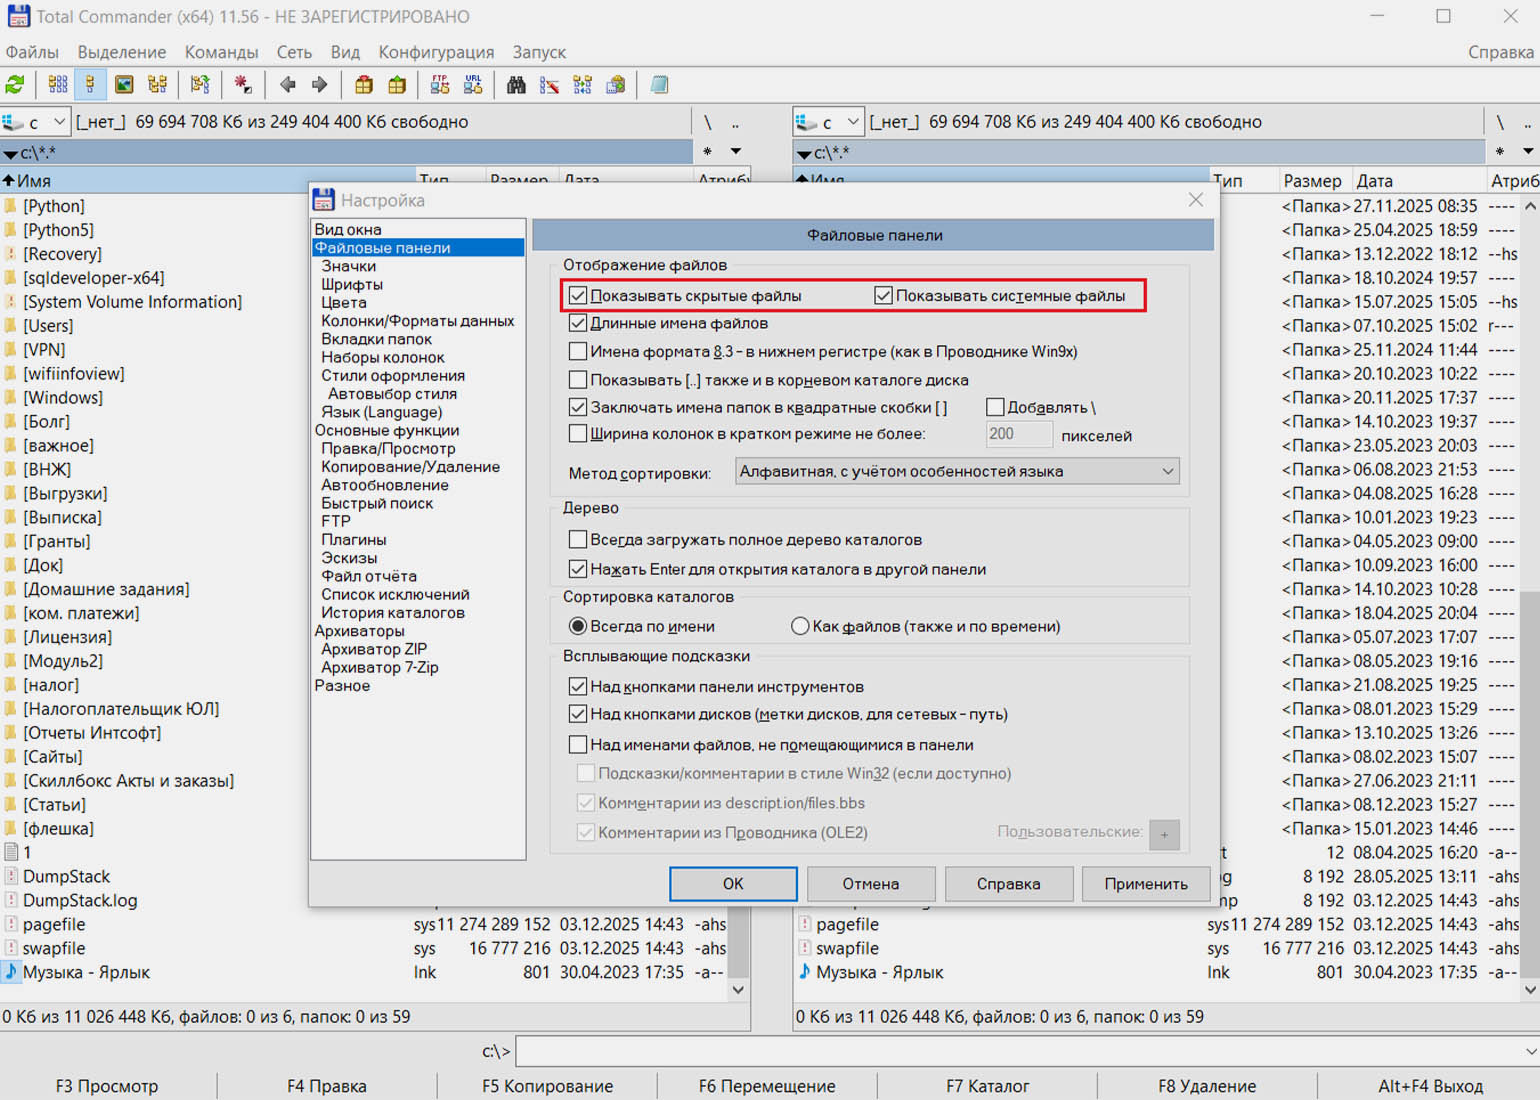Click the FTP connect toolbar icon

[x=440, y=85]
